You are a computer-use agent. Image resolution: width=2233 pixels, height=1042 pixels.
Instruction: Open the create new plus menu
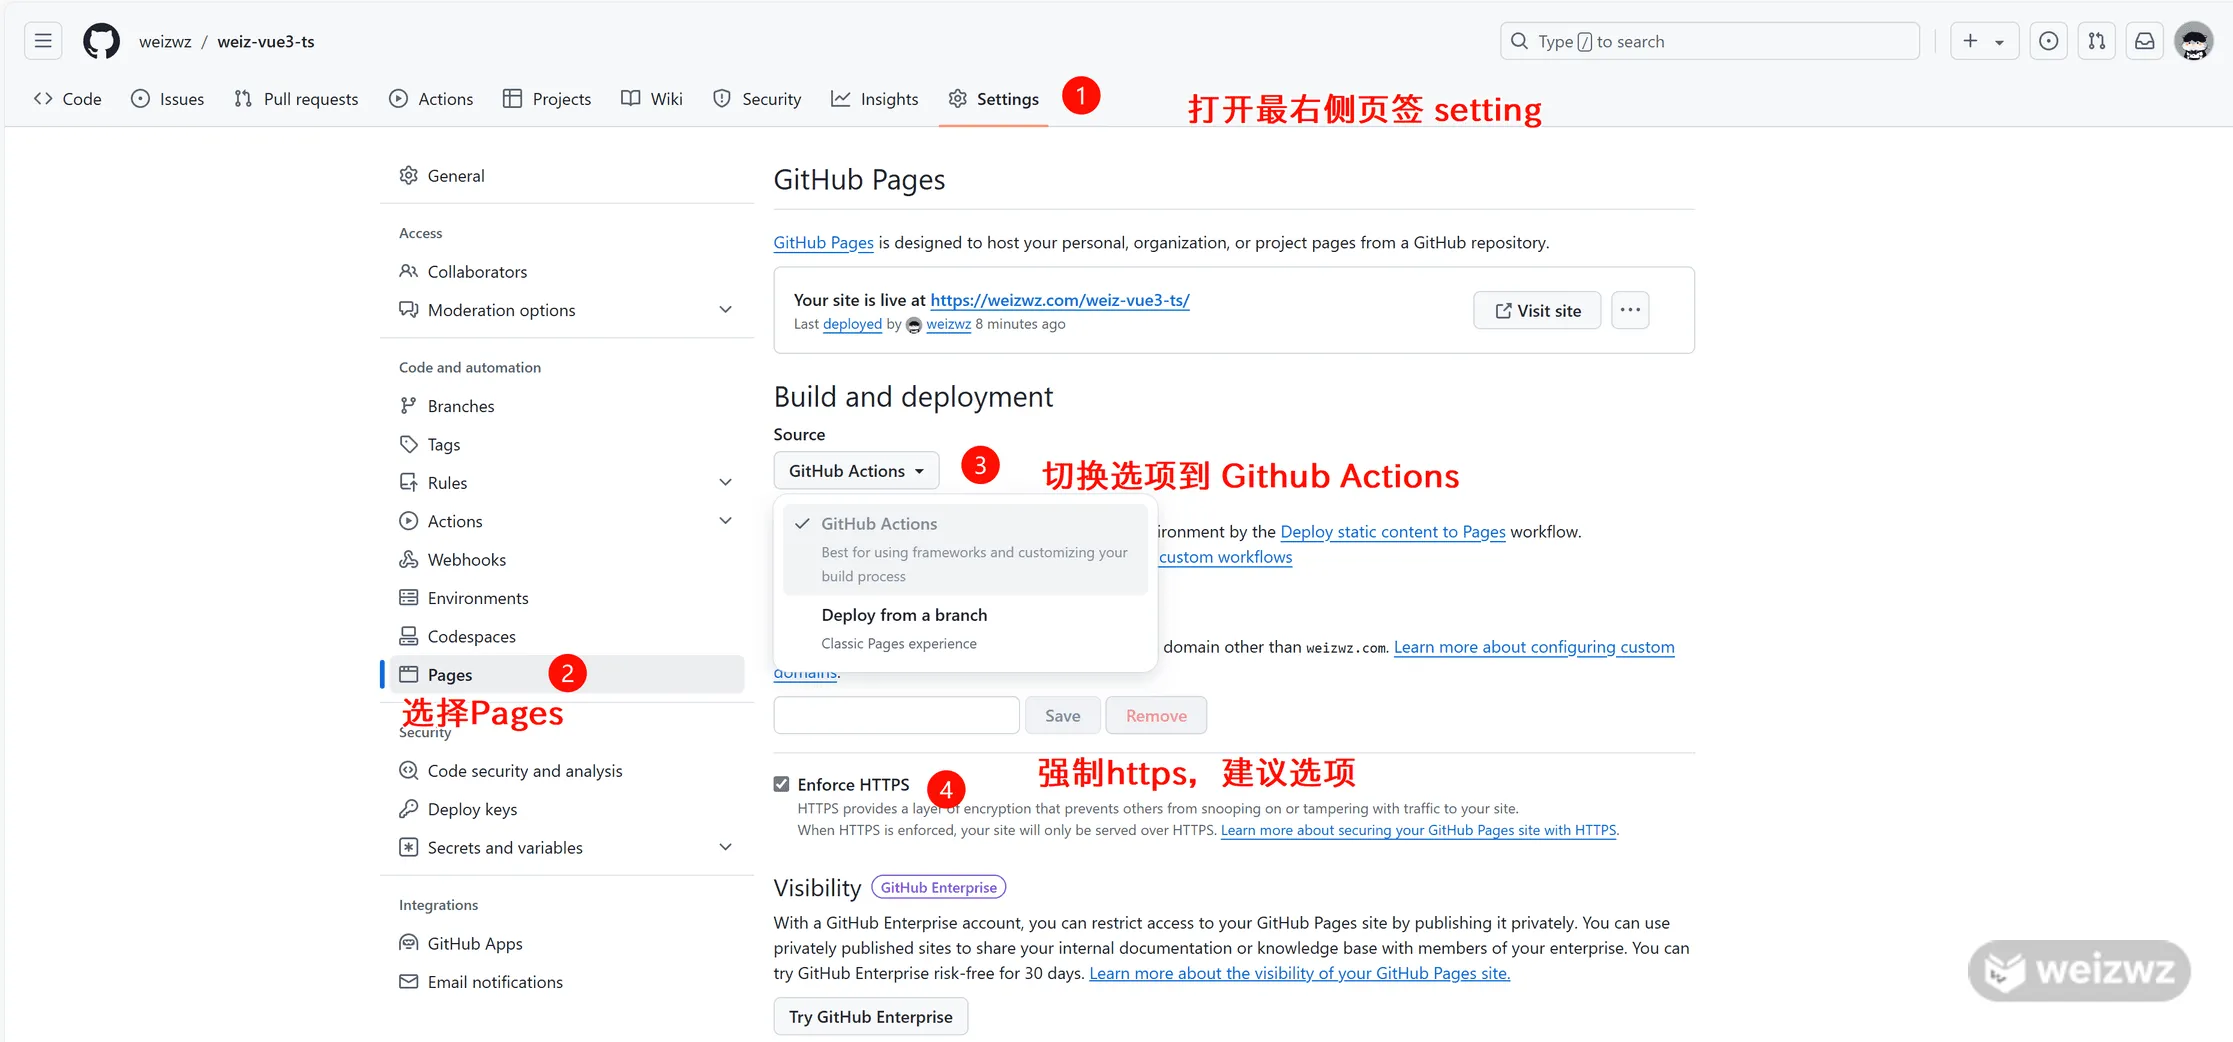pyautogui.click(x=1970, y=41)
